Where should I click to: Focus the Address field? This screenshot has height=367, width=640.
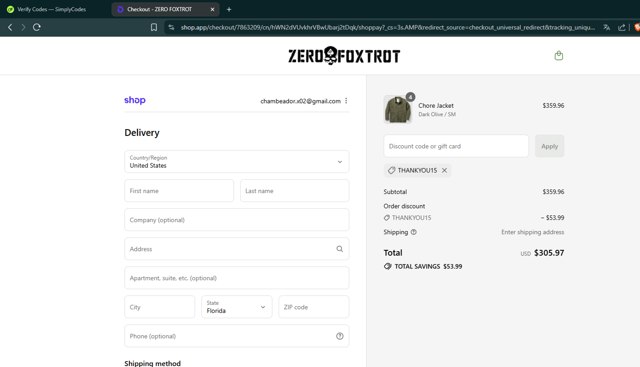(237, 249)
